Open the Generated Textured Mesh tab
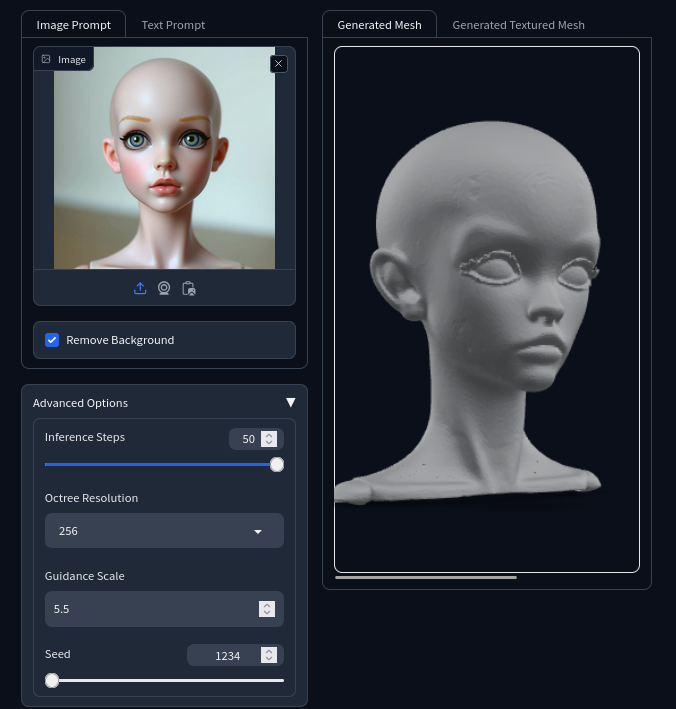Image resolution: width=676 pixels, height=709 pixels. click(519, 25)
